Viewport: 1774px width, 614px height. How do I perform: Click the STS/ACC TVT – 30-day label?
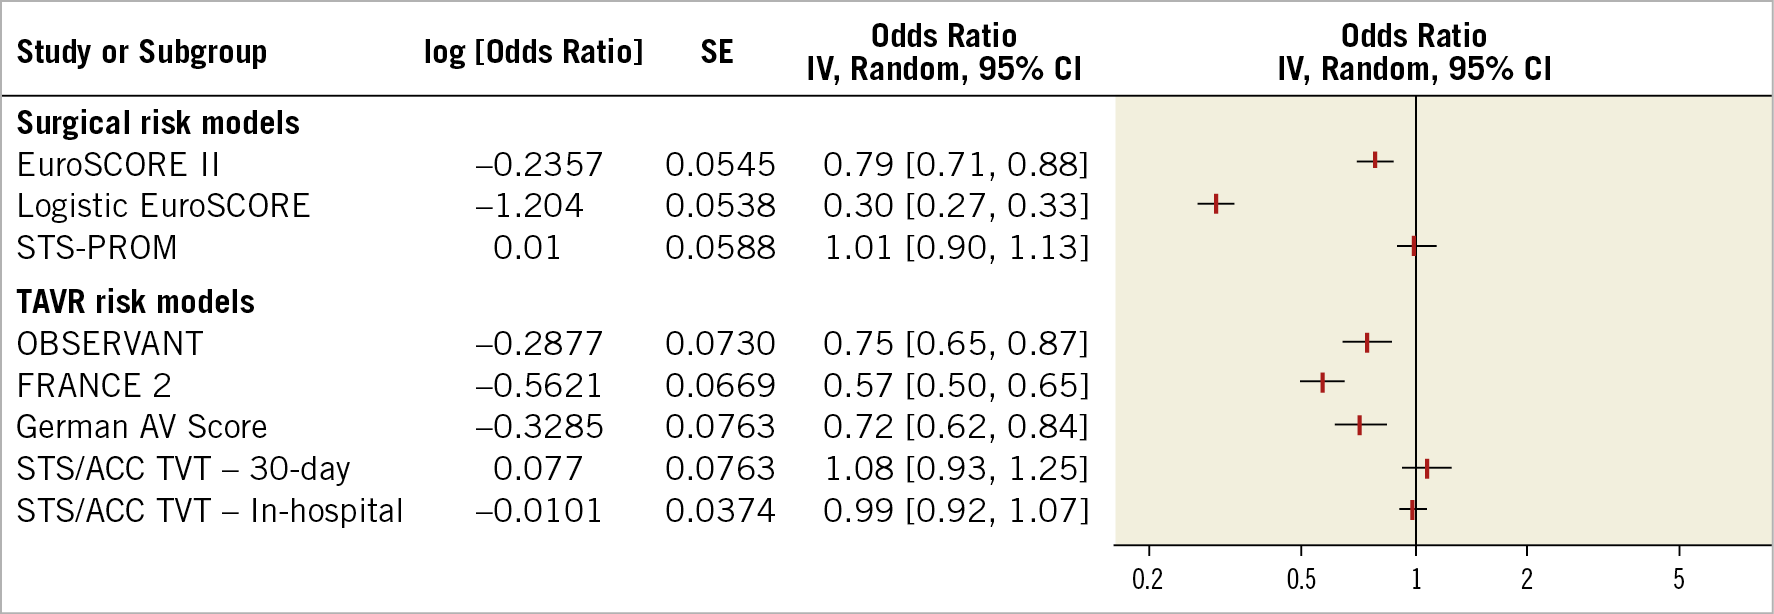(183, 469)
